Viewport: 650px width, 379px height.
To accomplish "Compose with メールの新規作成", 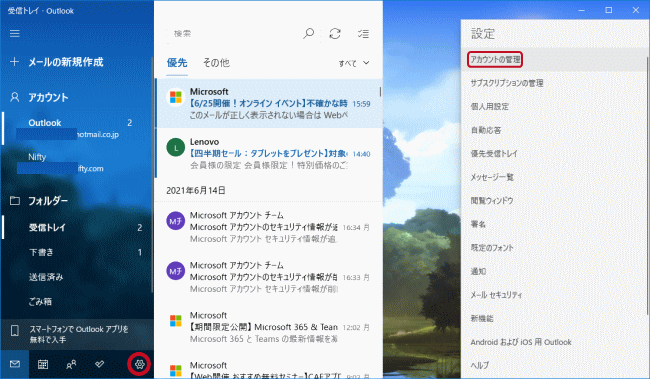I will pos(65,62).
